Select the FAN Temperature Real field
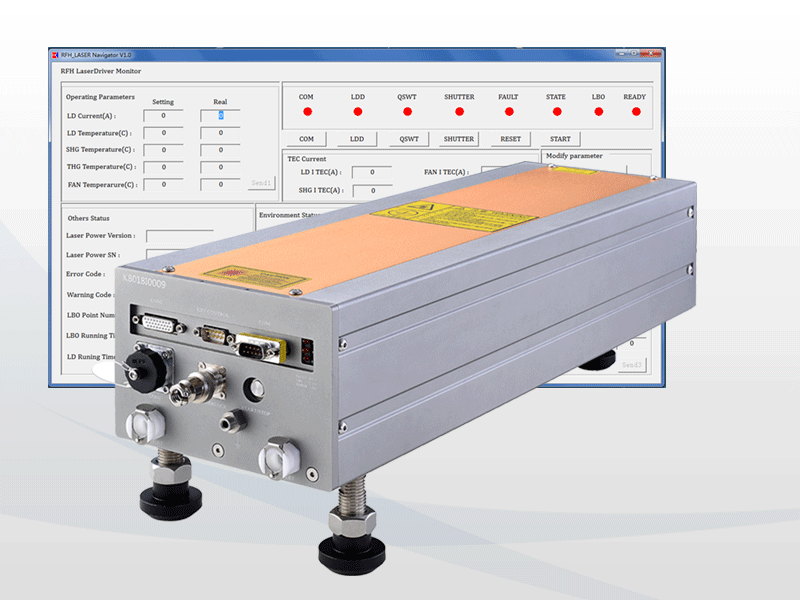800x600 pixels. [220, 184]
